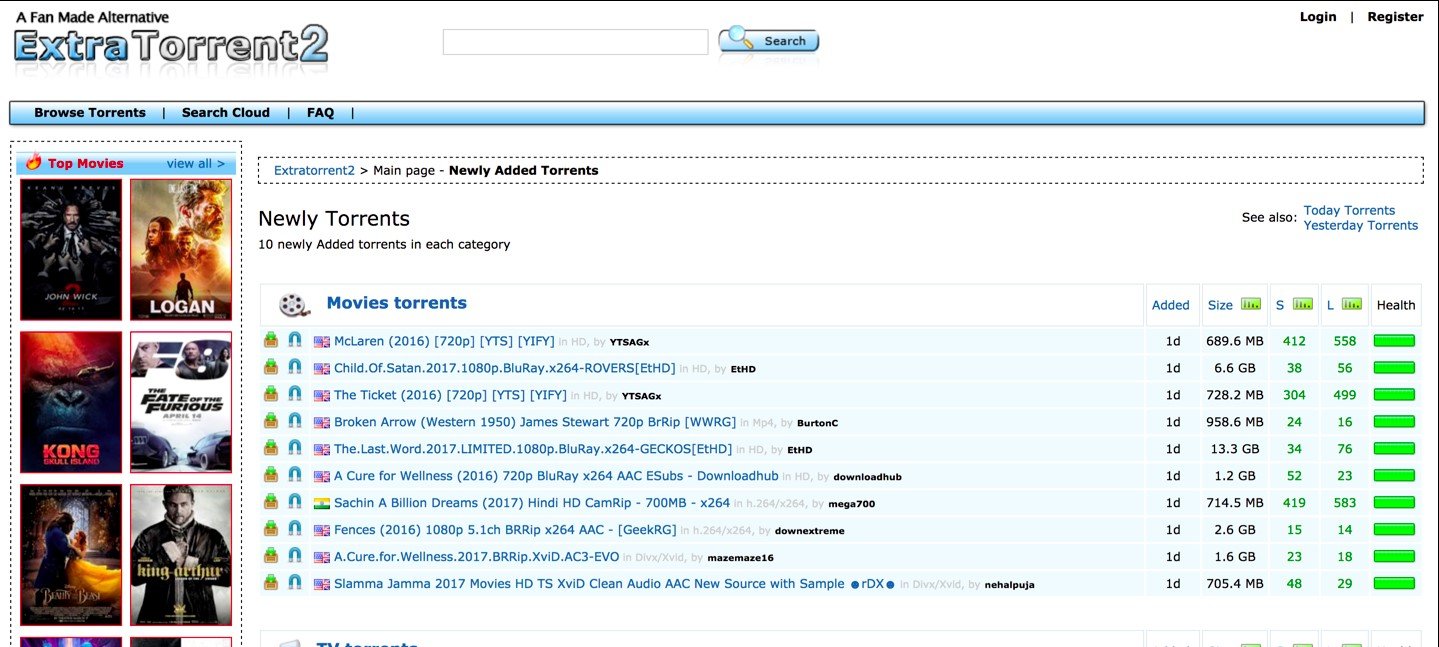Open magnet link for The.Last.Word.2017
This screenshot has height=647, width=1439.
(295, 448)
